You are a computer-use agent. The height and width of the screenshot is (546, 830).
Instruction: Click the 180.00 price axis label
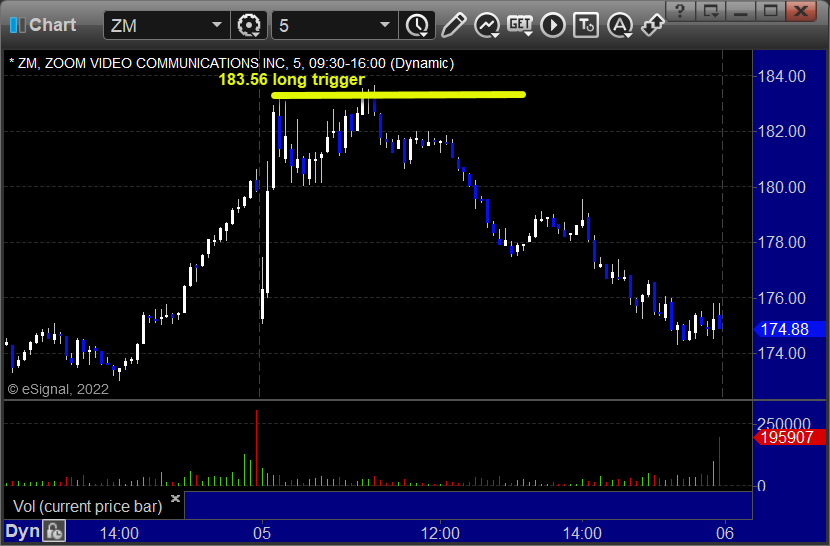pos(781,187)
